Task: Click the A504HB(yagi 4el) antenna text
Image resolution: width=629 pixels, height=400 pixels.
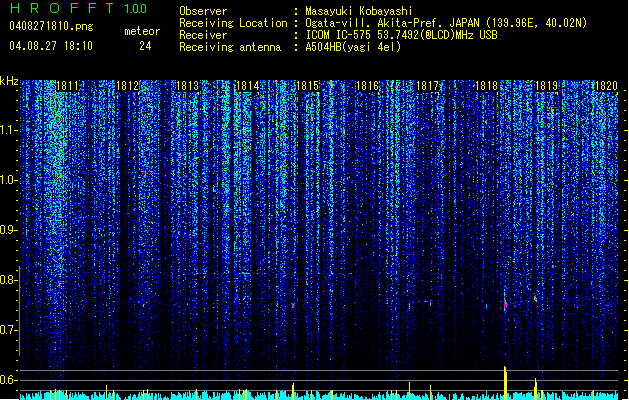Action: click(x=353, y=47)
